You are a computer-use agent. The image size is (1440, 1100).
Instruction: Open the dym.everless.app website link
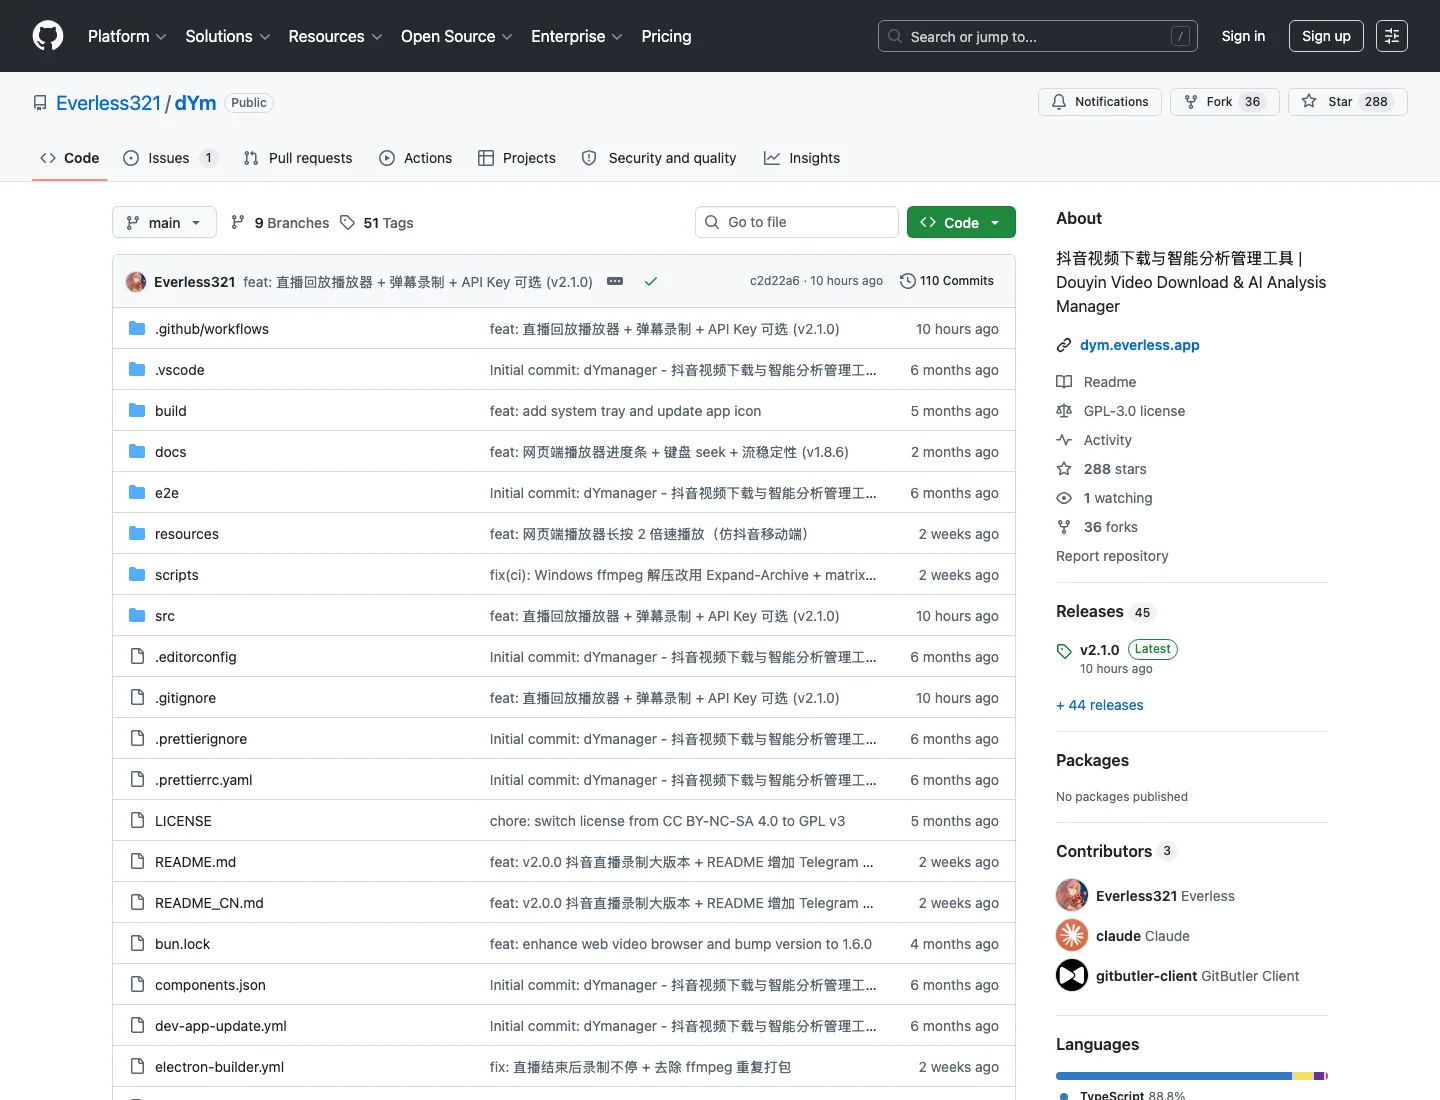pos(1139,345)
